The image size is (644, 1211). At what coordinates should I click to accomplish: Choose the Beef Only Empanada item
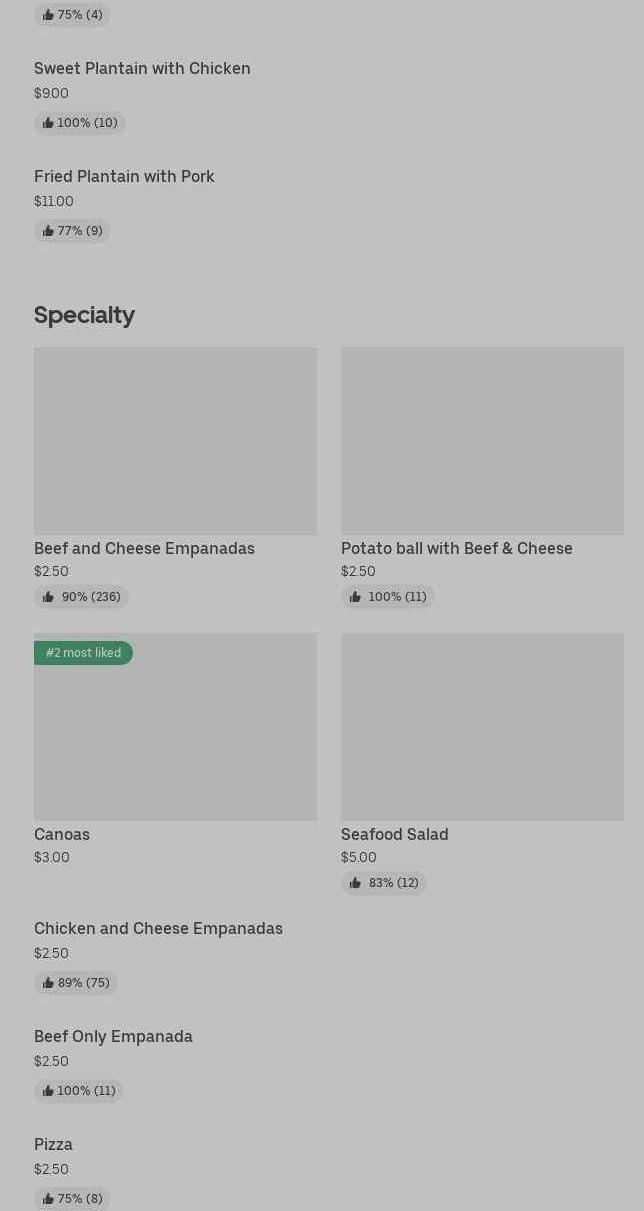click(113, 1037)
